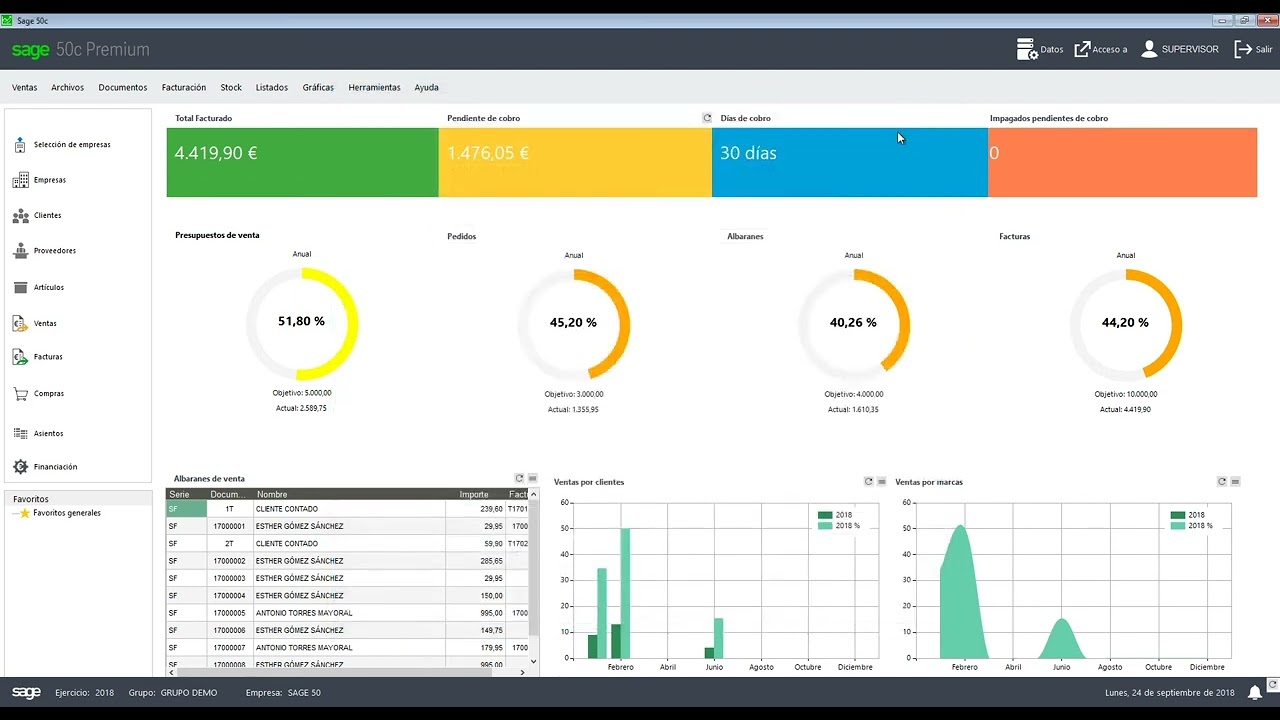This screenshot has height=720, width=1280.
Task: Sort table by Importe column header
Action: pyautogui.click(x=476, y=494)
